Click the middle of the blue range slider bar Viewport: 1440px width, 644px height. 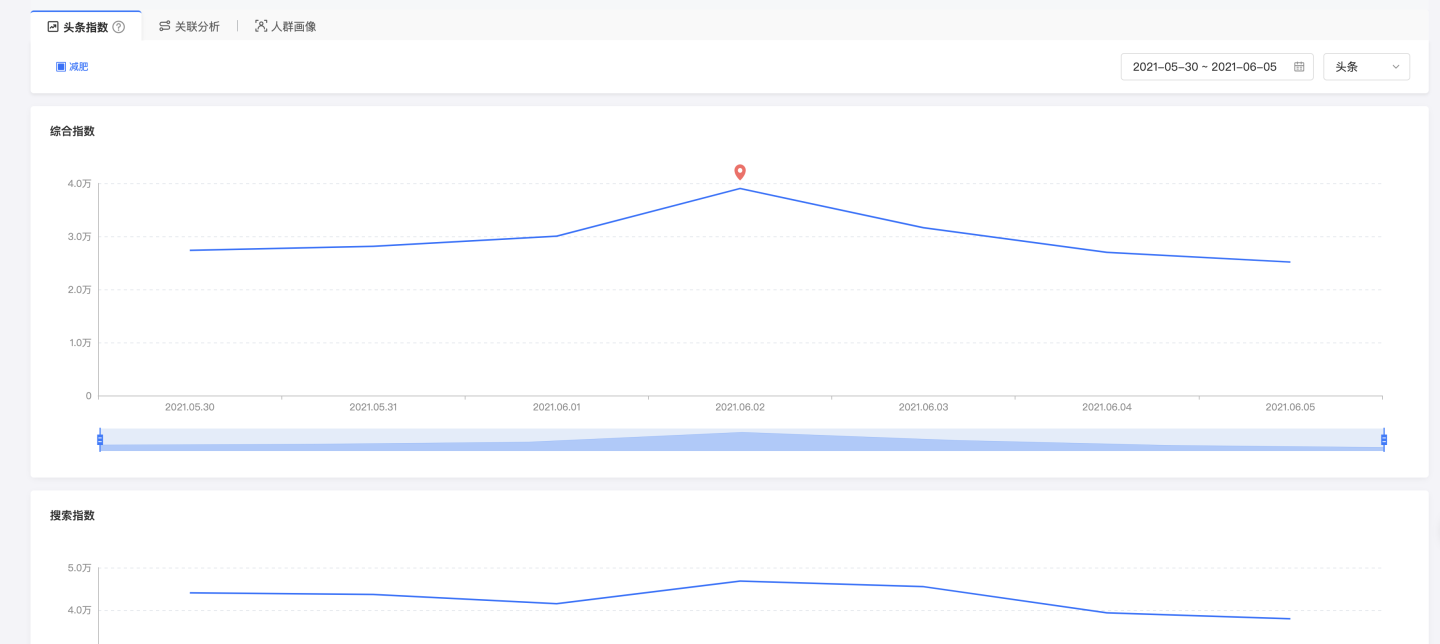[x=742, y=440]
